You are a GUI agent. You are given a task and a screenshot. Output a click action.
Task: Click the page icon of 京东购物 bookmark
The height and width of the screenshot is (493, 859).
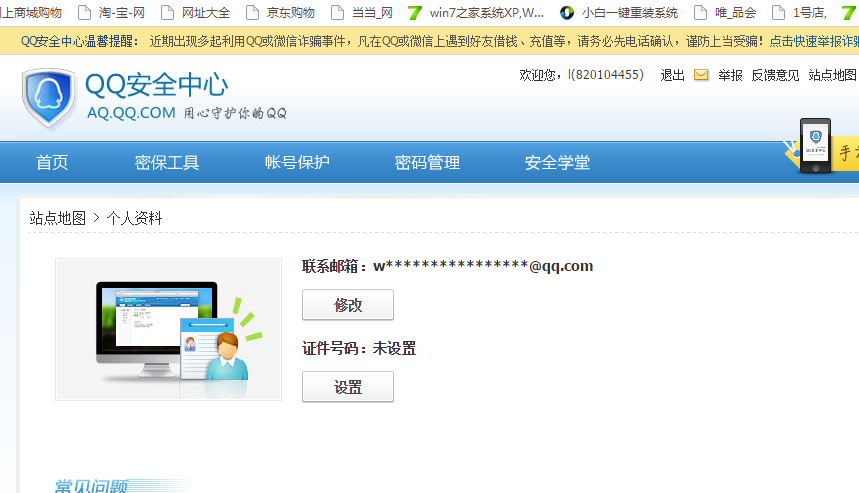253,13
